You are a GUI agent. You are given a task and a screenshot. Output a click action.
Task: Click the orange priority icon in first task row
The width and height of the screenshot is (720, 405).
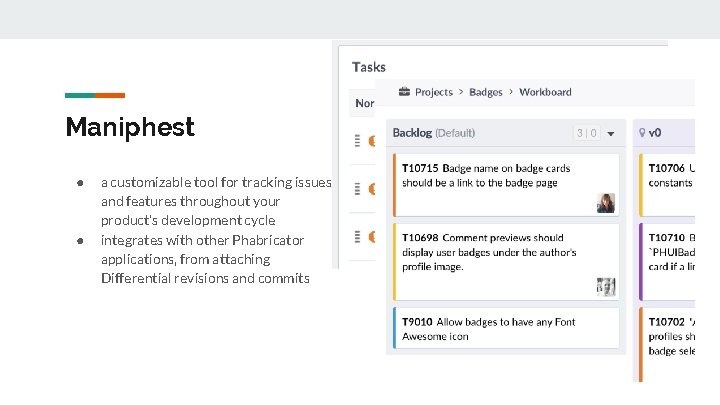click(x=372, y=141)
